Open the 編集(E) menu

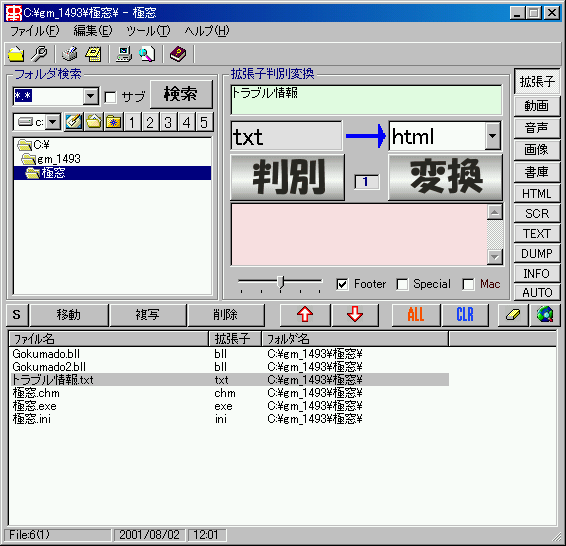(x=93, y=31)
